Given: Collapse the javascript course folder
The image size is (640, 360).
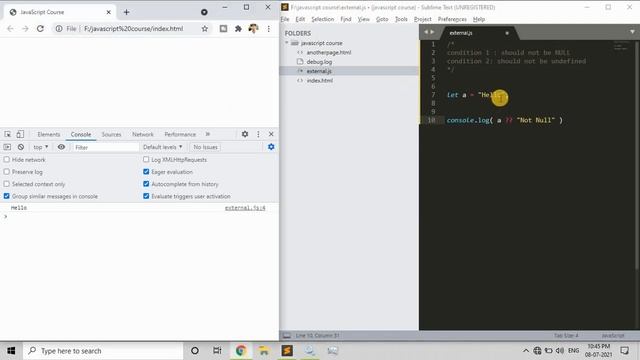Looking at the screenshot, I should (287, 42).
